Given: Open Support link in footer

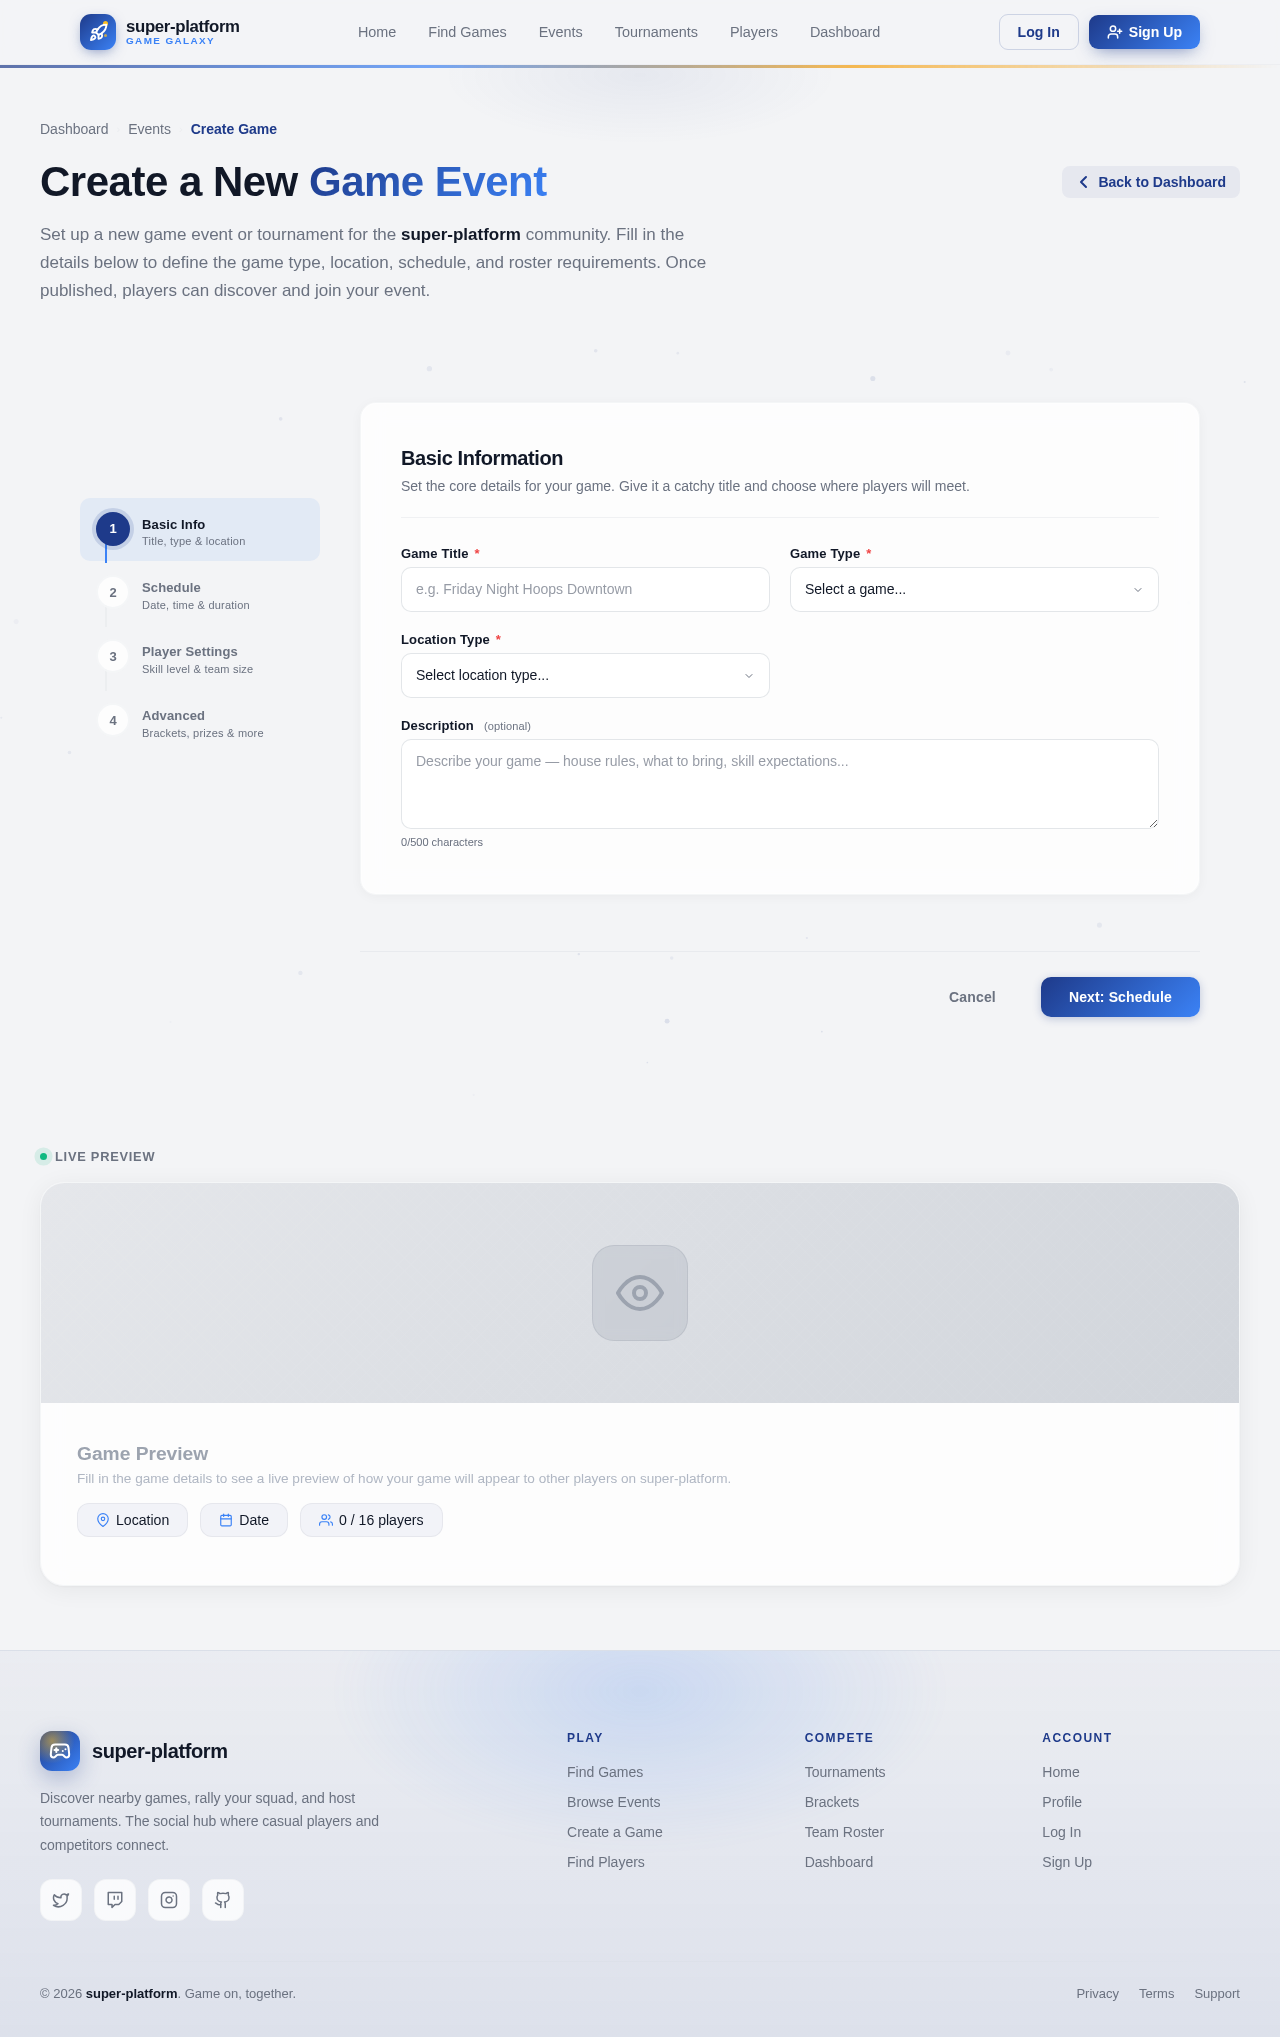Looking at the screenshot, I should [x=1217, y=1993].
